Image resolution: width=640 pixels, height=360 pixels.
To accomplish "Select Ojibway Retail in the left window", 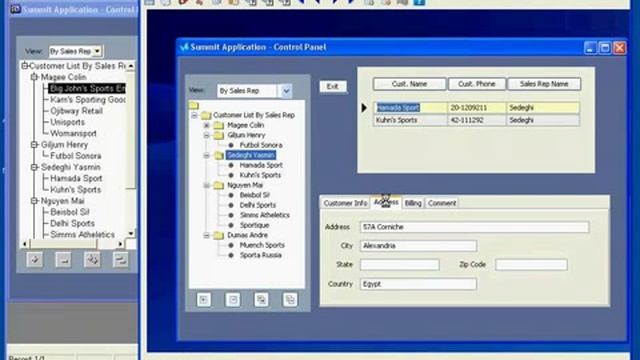I will click(76, 111).
